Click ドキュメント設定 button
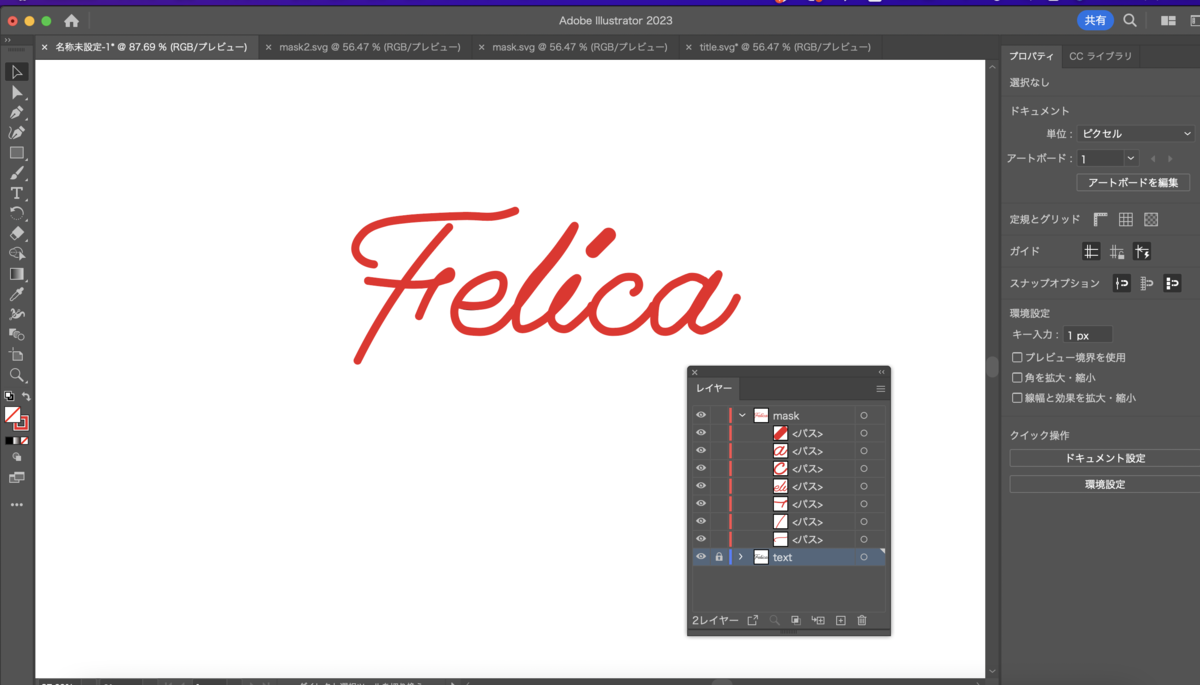 click(1105, 458)
